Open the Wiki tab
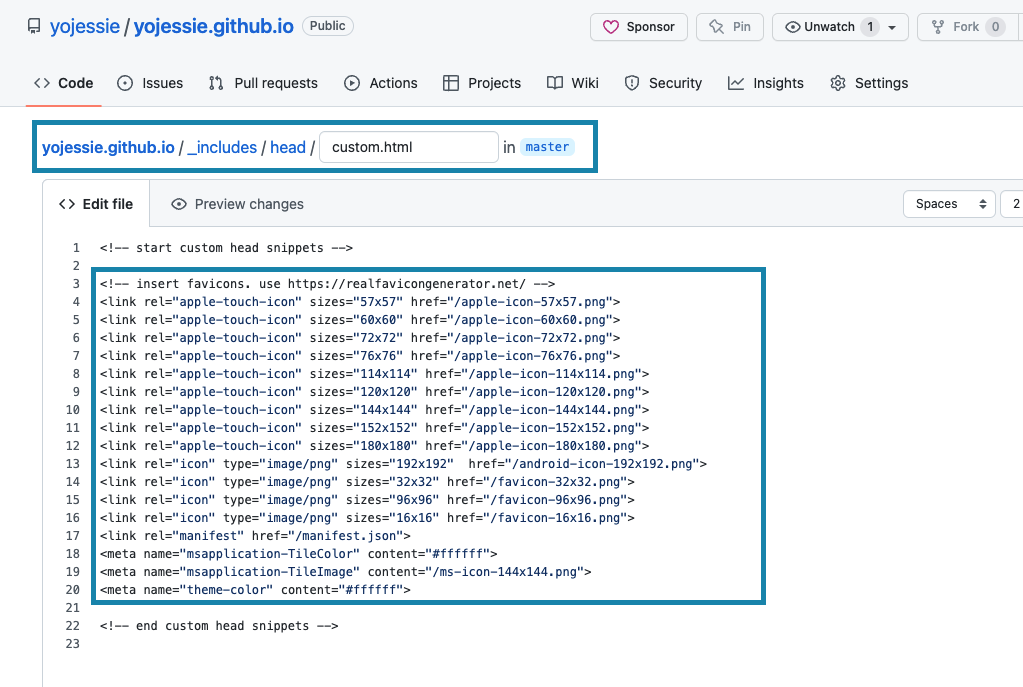This screenshot has width=1023, height=687. tap(573, 84)
